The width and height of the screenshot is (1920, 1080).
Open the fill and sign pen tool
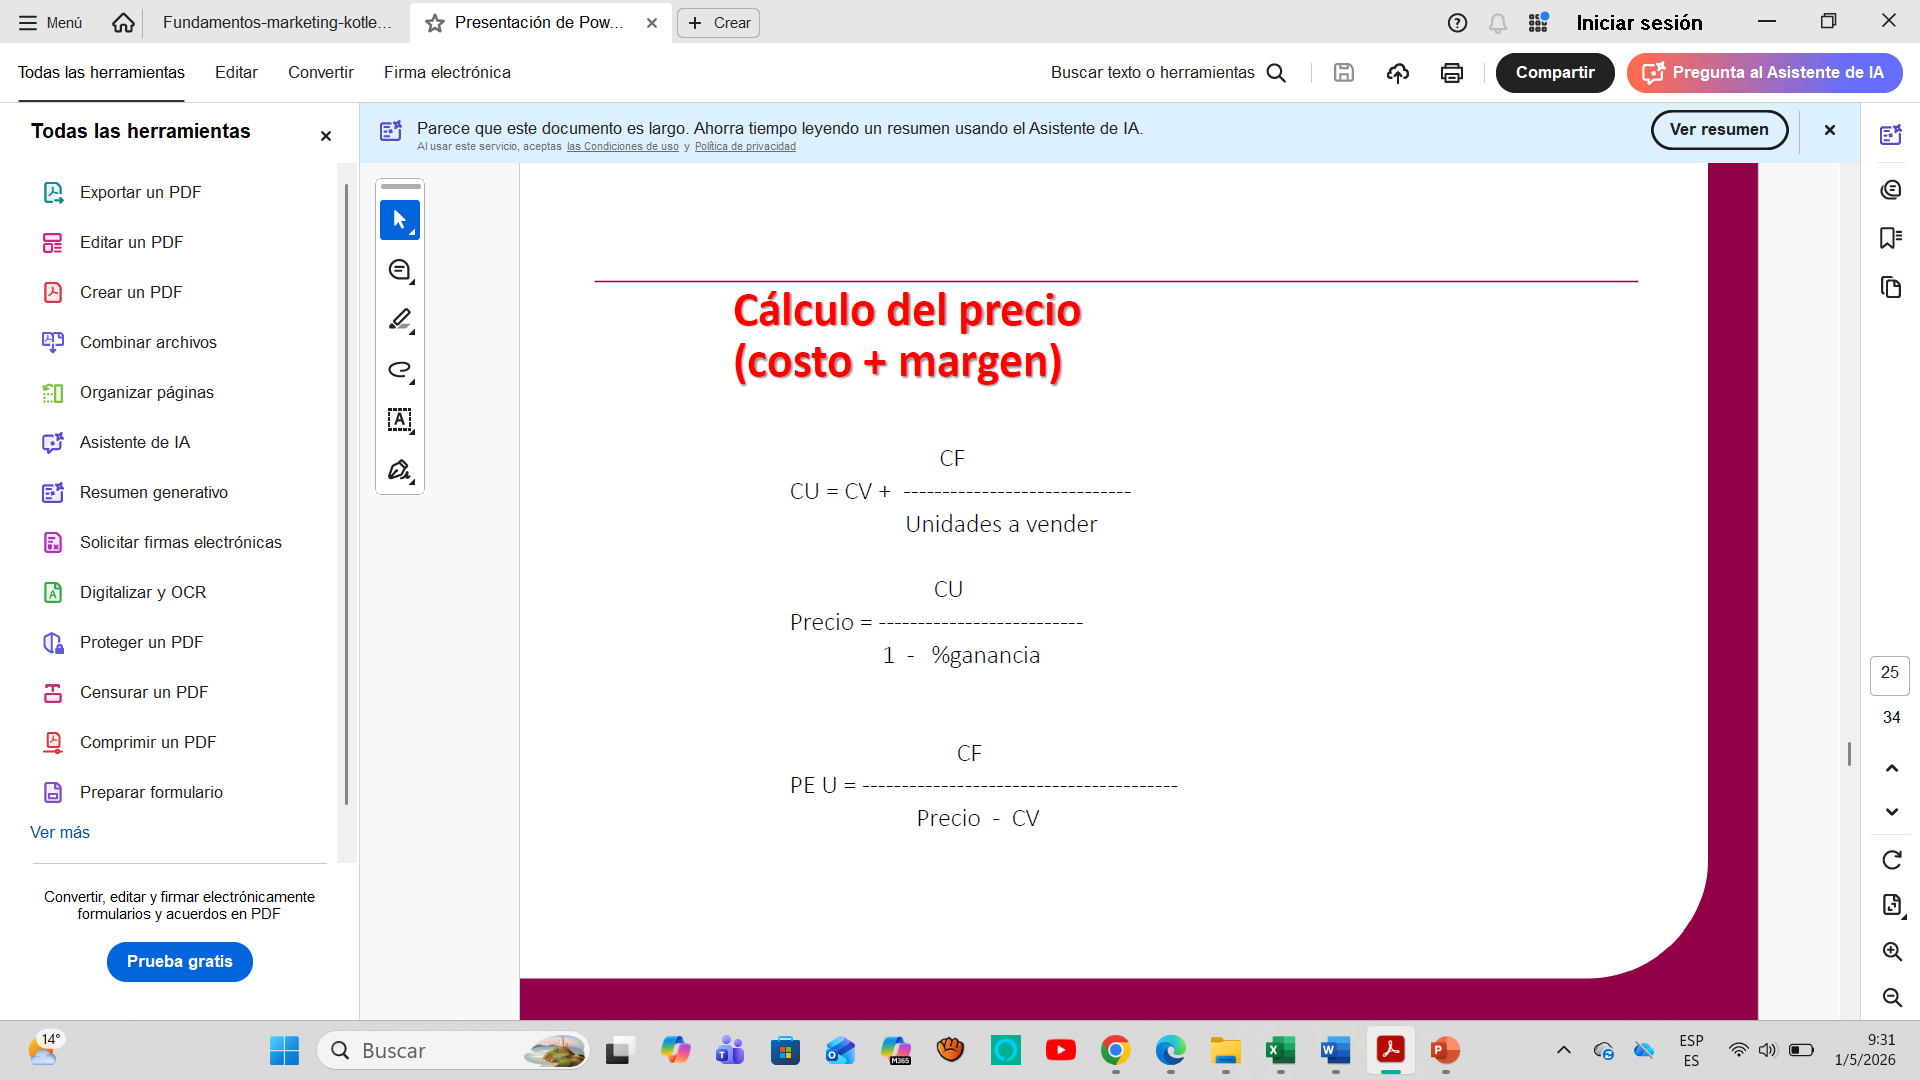400,470
